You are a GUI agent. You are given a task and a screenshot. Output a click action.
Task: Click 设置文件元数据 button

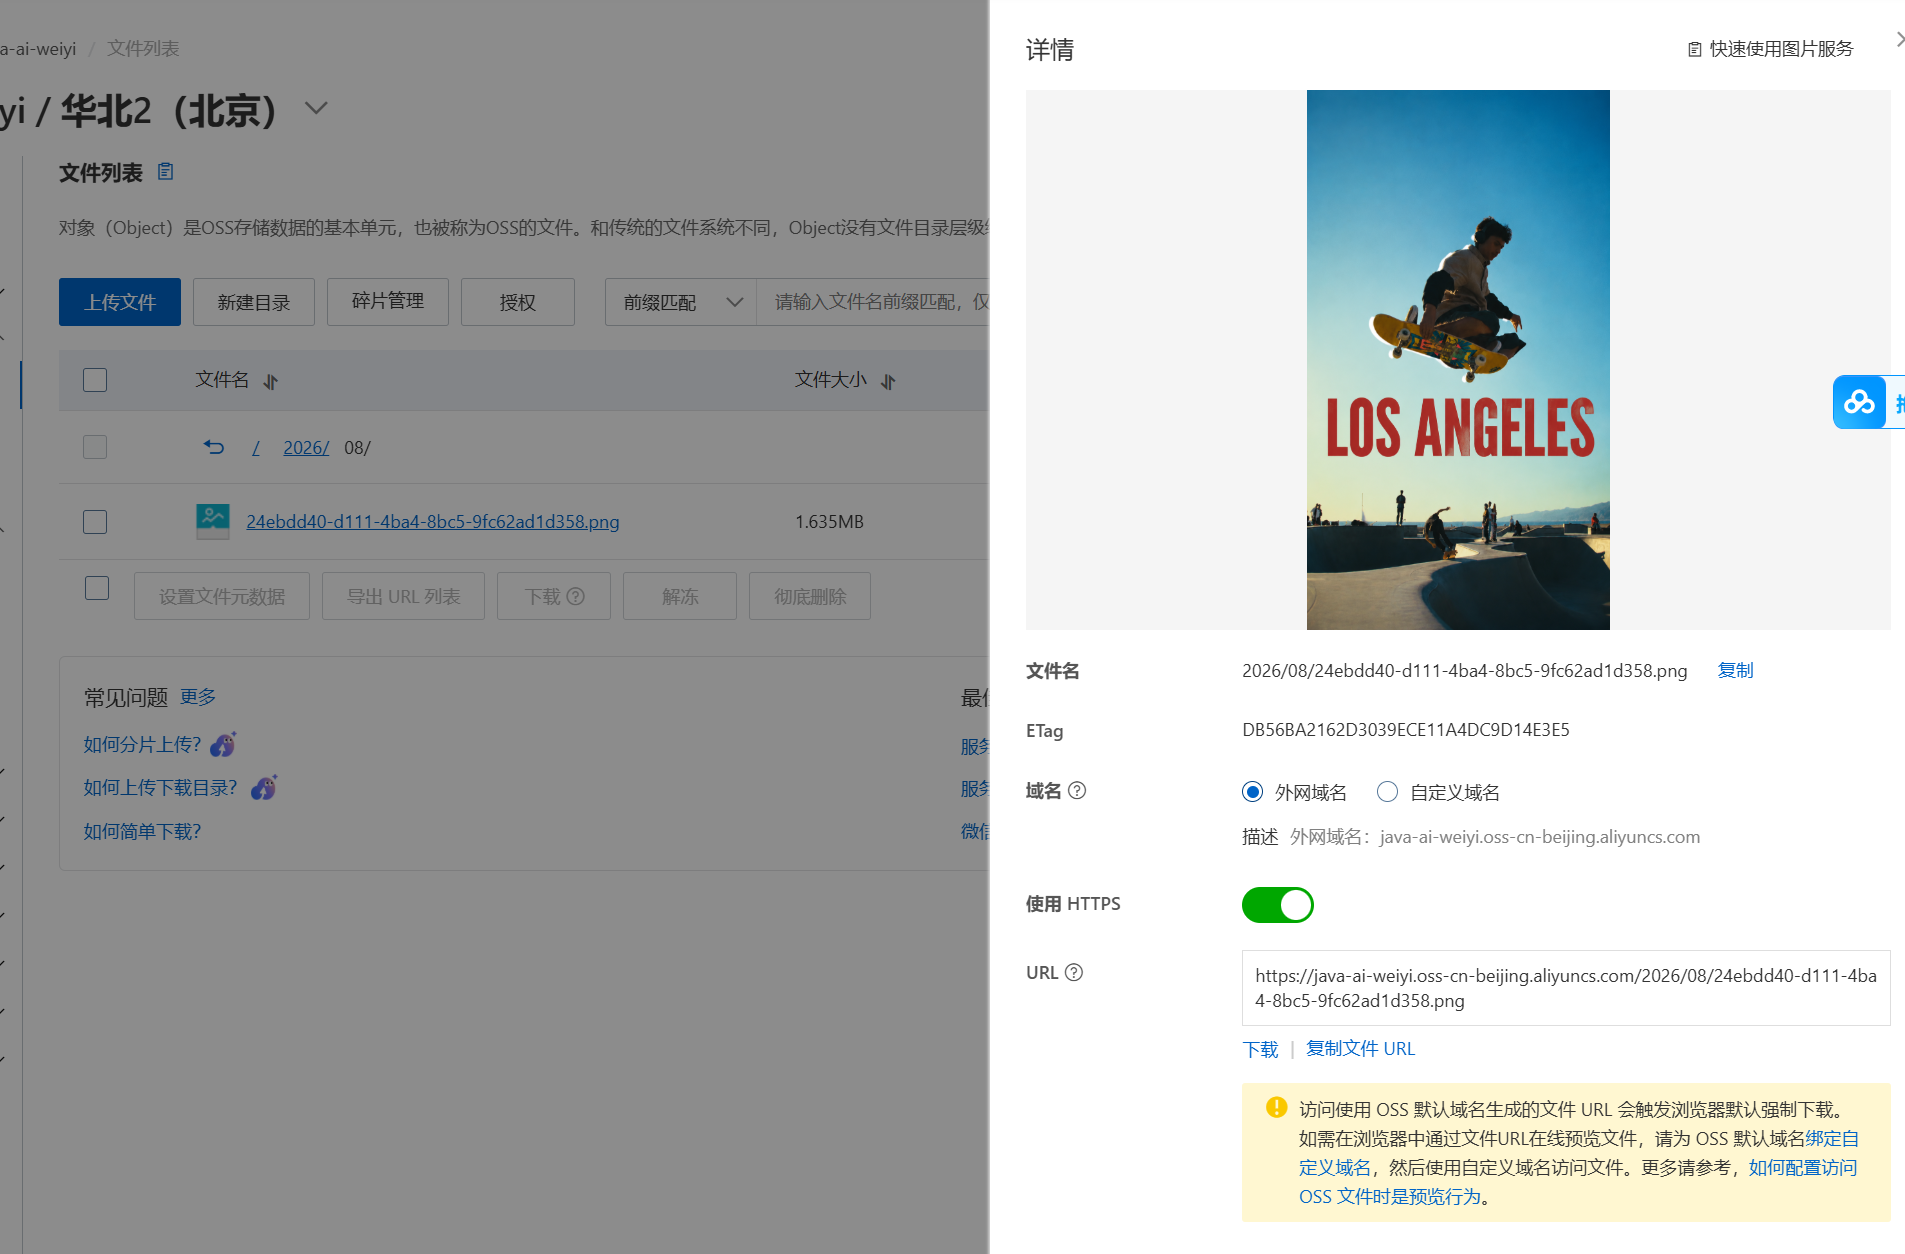(x=222, y=596)
